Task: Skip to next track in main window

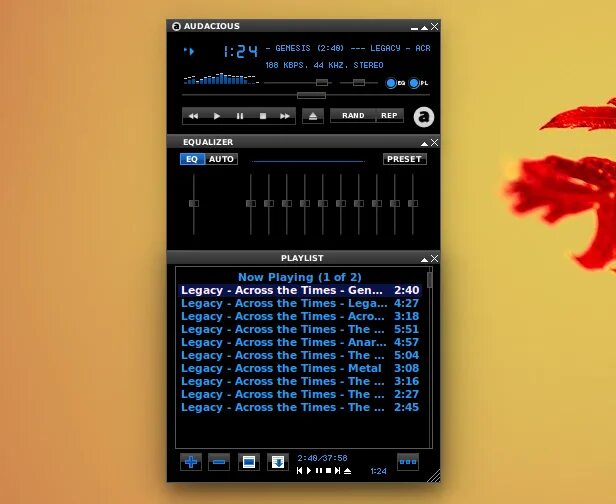Action: (x=285, y=116)
